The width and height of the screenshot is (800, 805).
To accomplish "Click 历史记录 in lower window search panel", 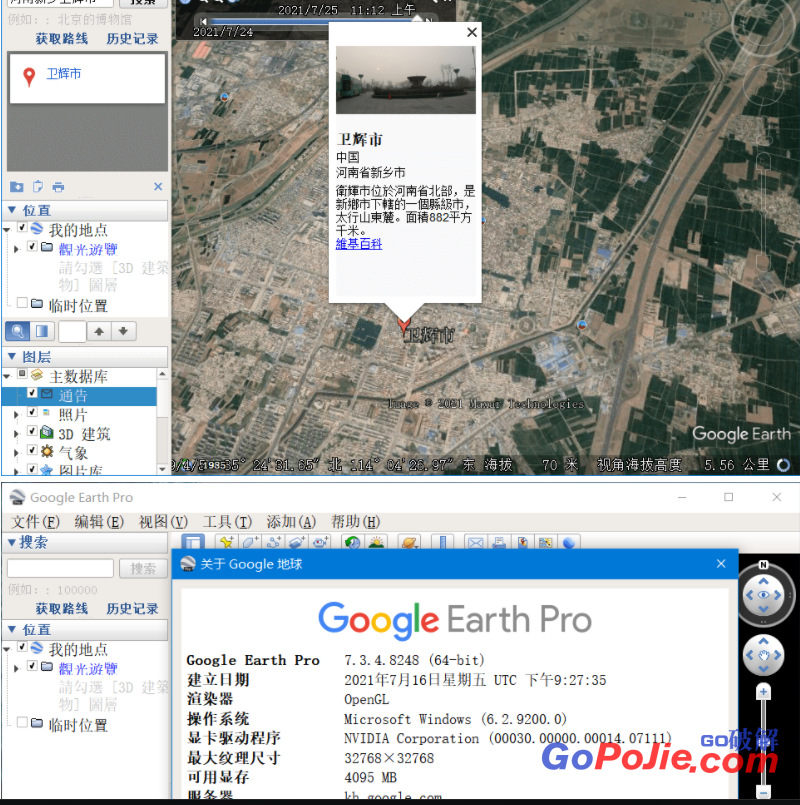I will point(132,608).
